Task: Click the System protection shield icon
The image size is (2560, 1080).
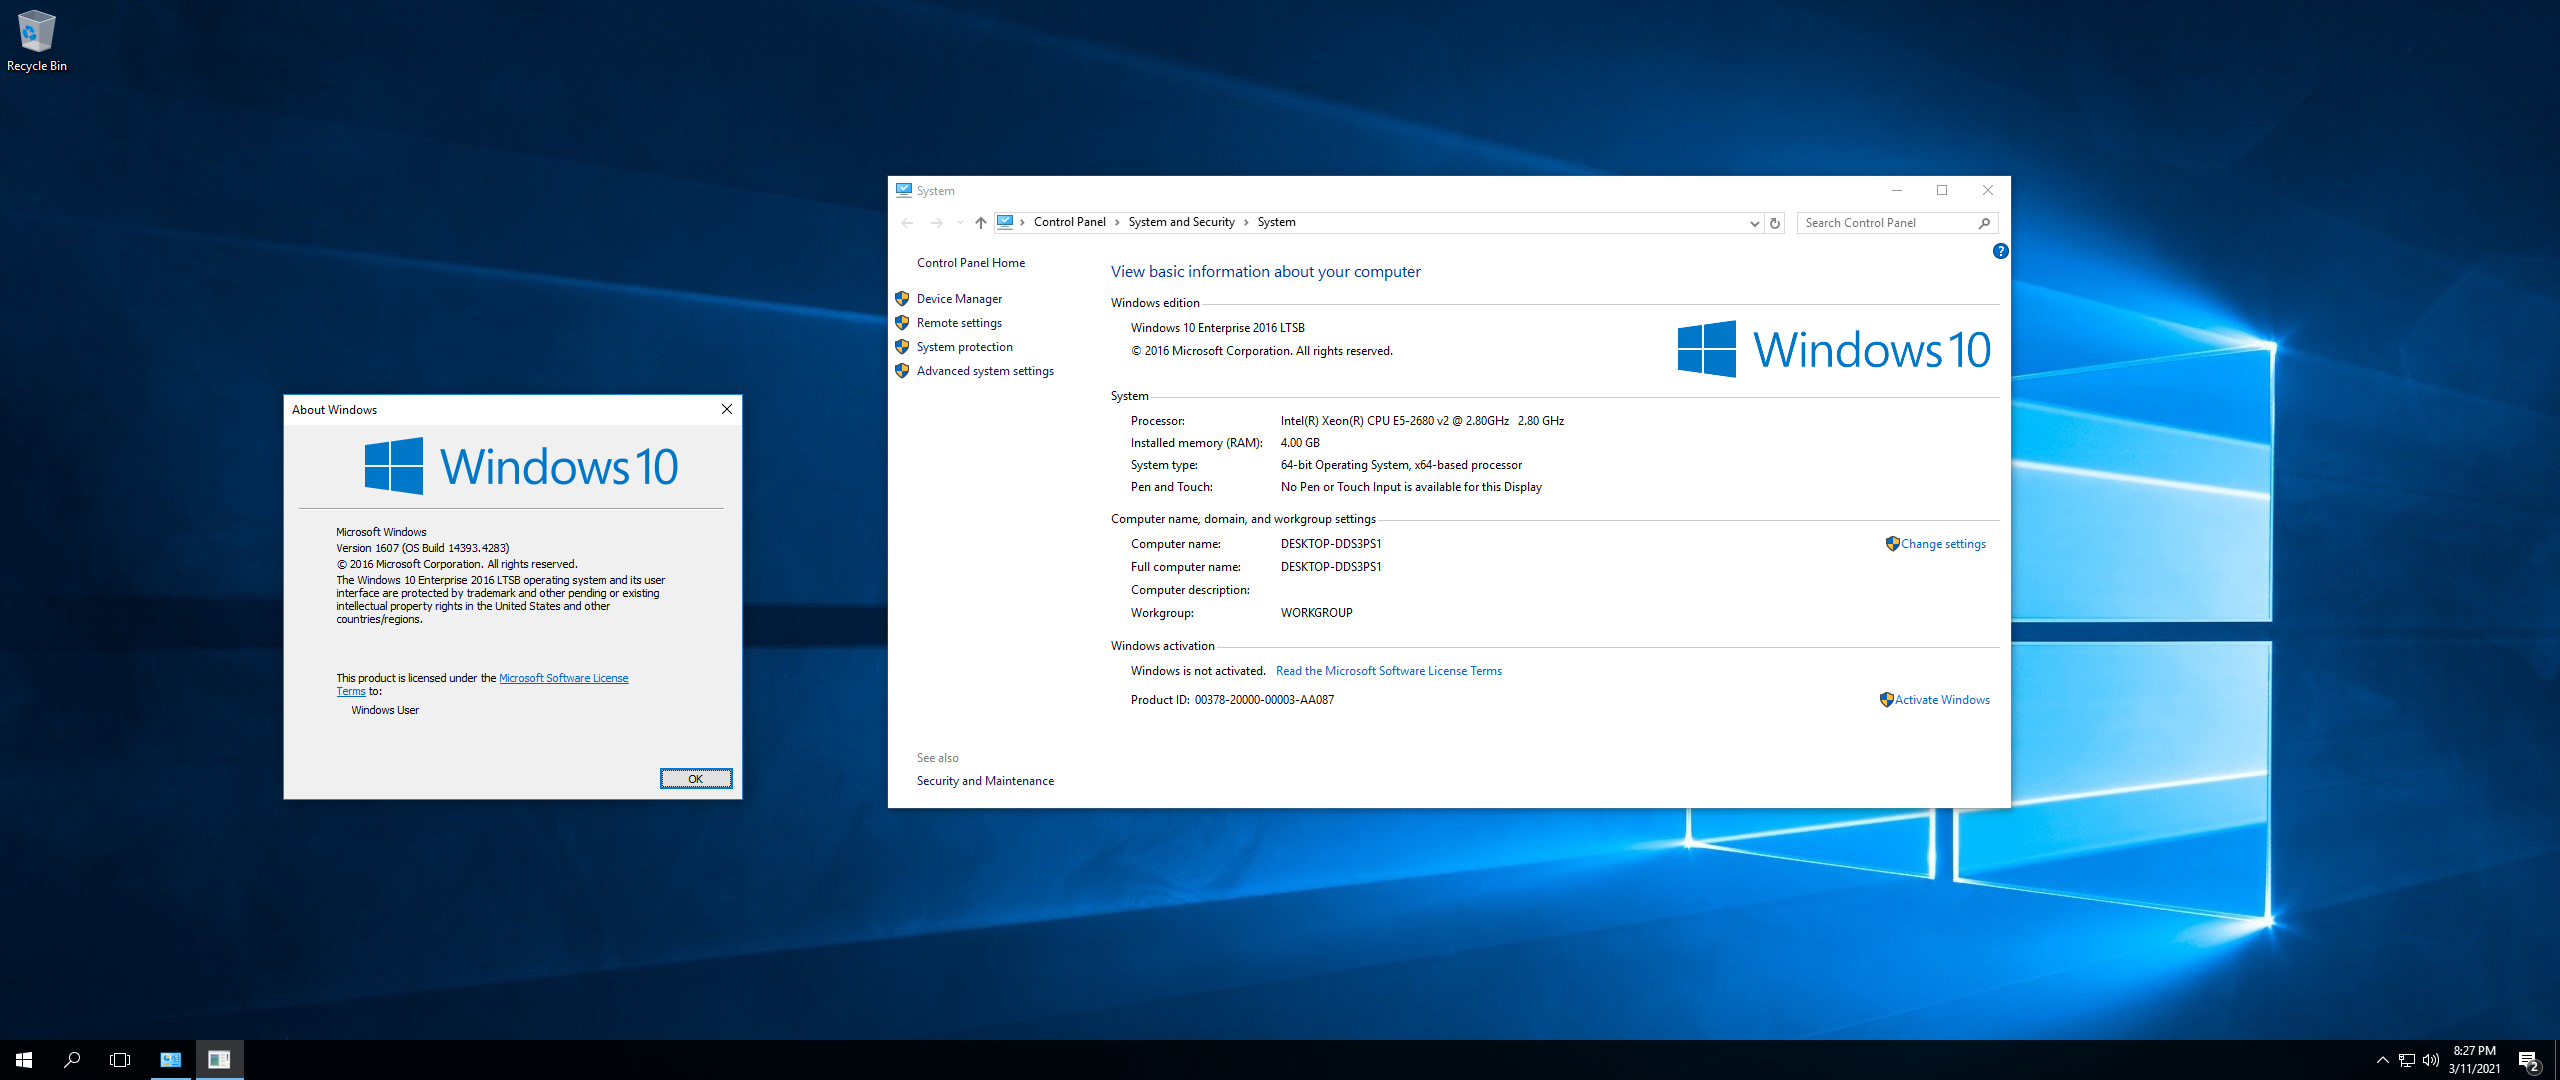Action: tap(902, 347)
